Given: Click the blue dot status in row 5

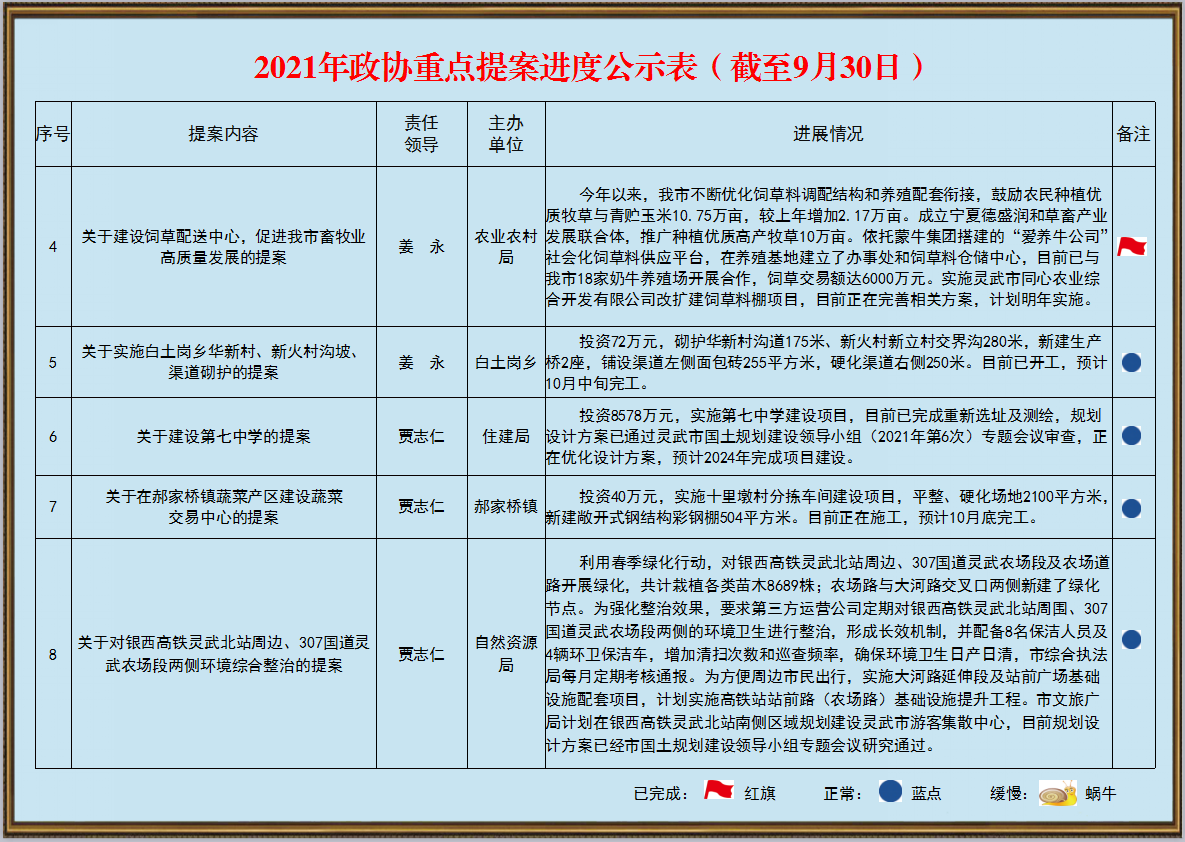Looking at the screenshot, I should pyautogui.click(x=1131, y=363).
